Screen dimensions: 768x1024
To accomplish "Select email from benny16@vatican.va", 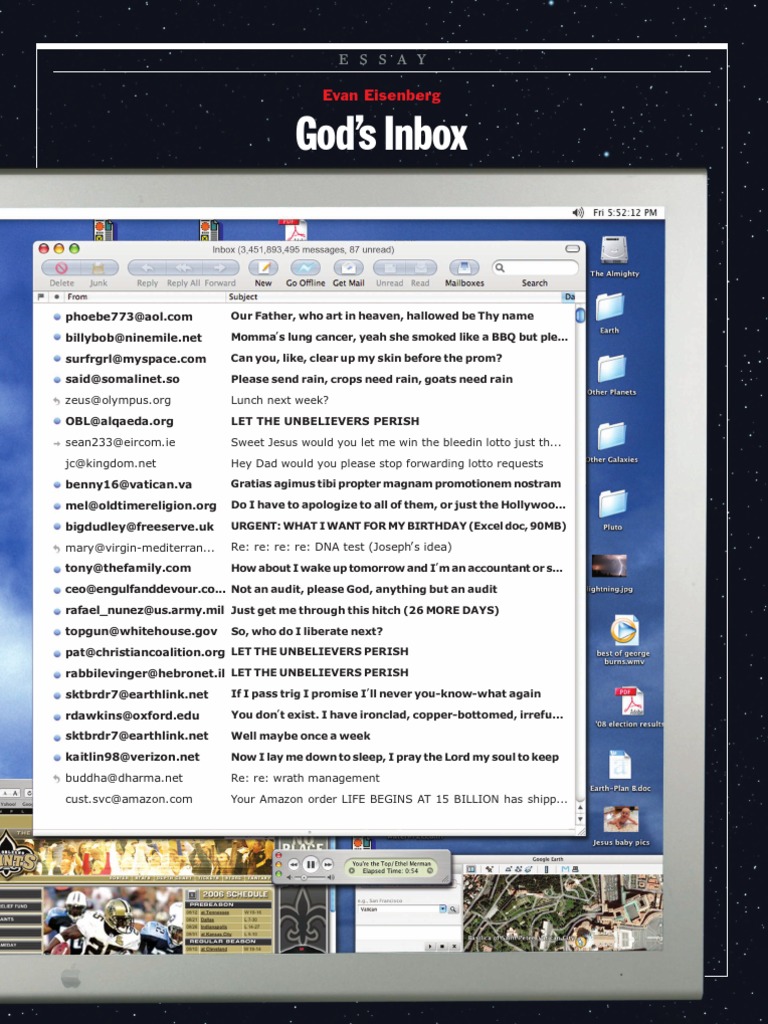I will tap(306, 484).
